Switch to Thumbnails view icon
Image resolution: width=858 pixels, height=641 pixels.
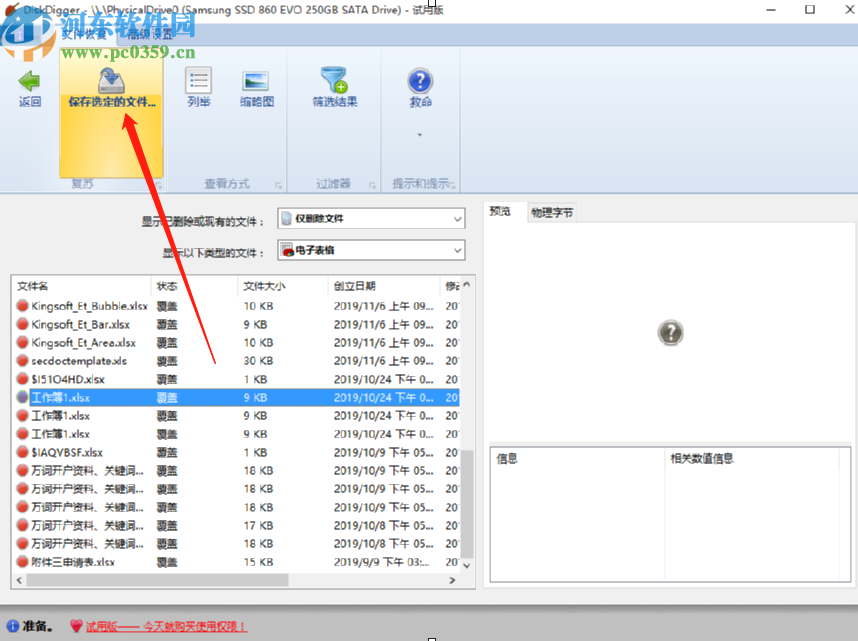coord(256,82)
